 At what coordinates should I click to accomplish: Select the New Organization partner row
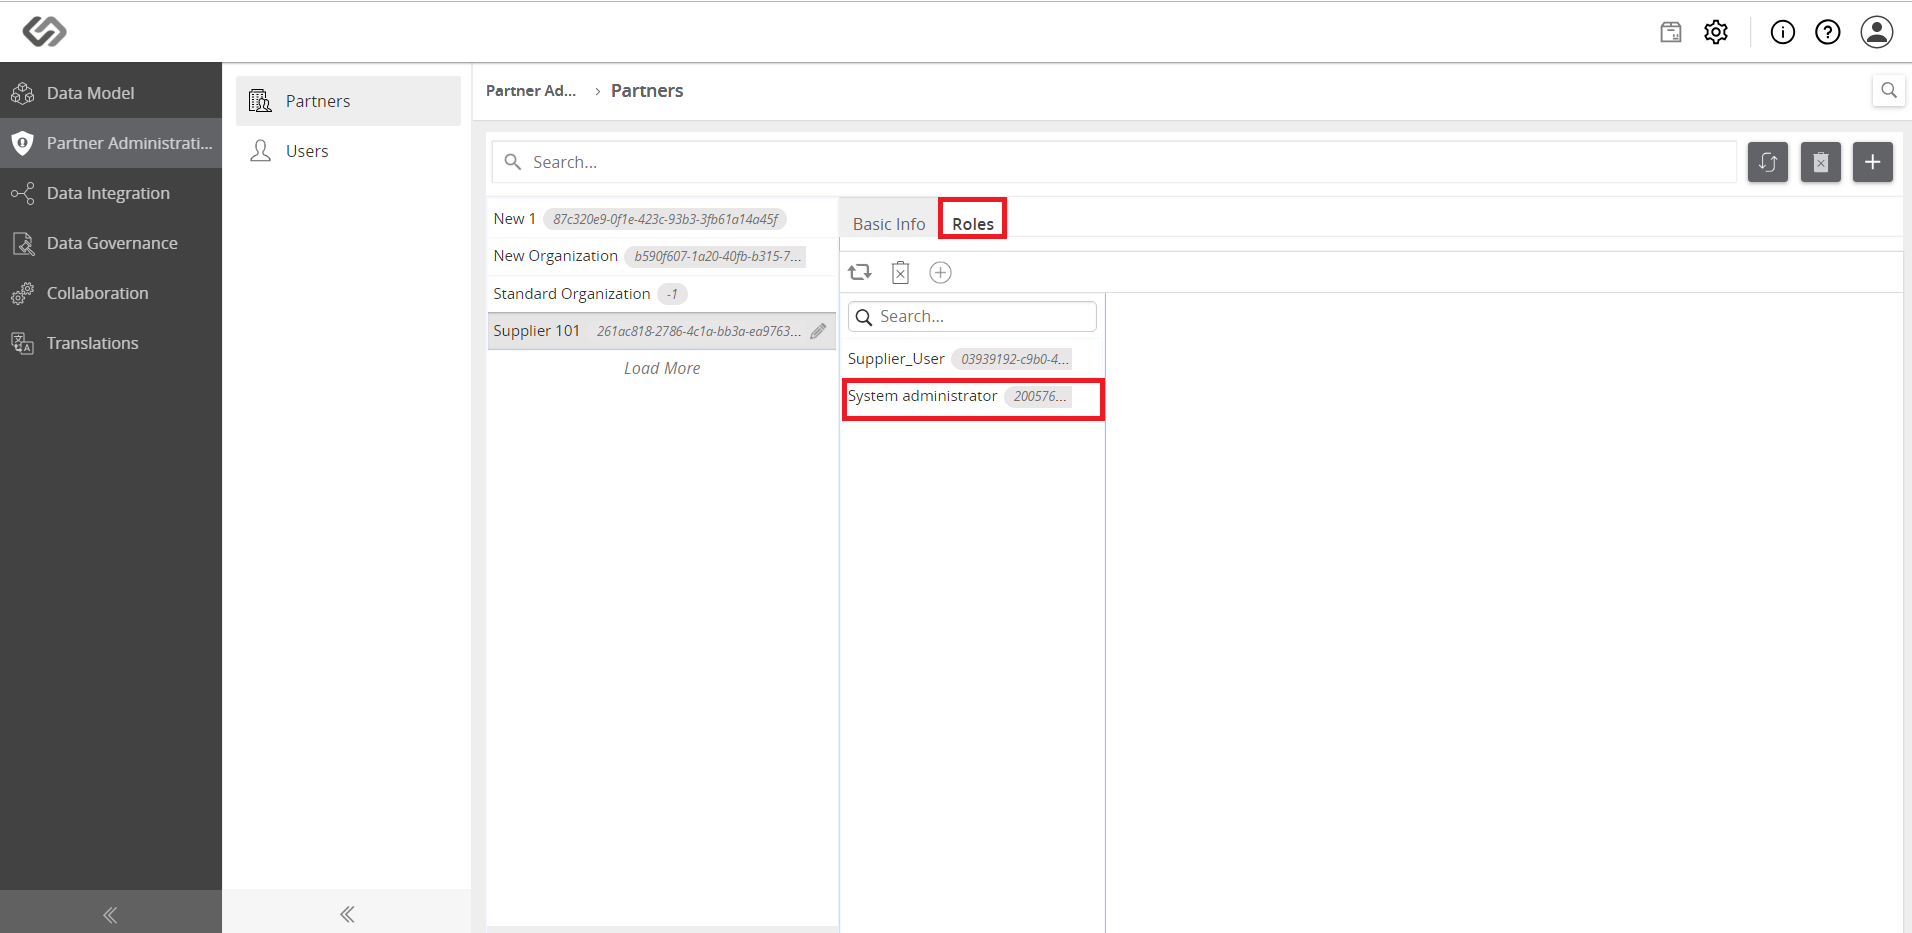click(x=662, y=256)
